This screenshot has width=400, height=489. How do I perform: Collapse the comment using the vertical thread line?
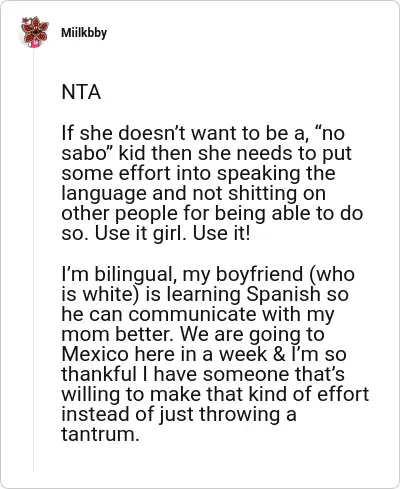point(33,260)
